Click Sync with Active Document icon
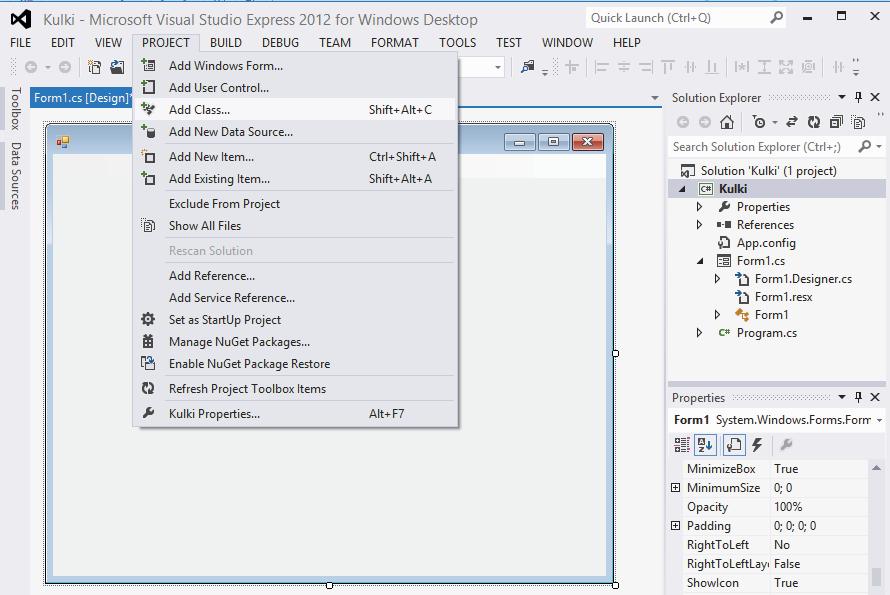890x595 pixels. click(x=792, y=122)
